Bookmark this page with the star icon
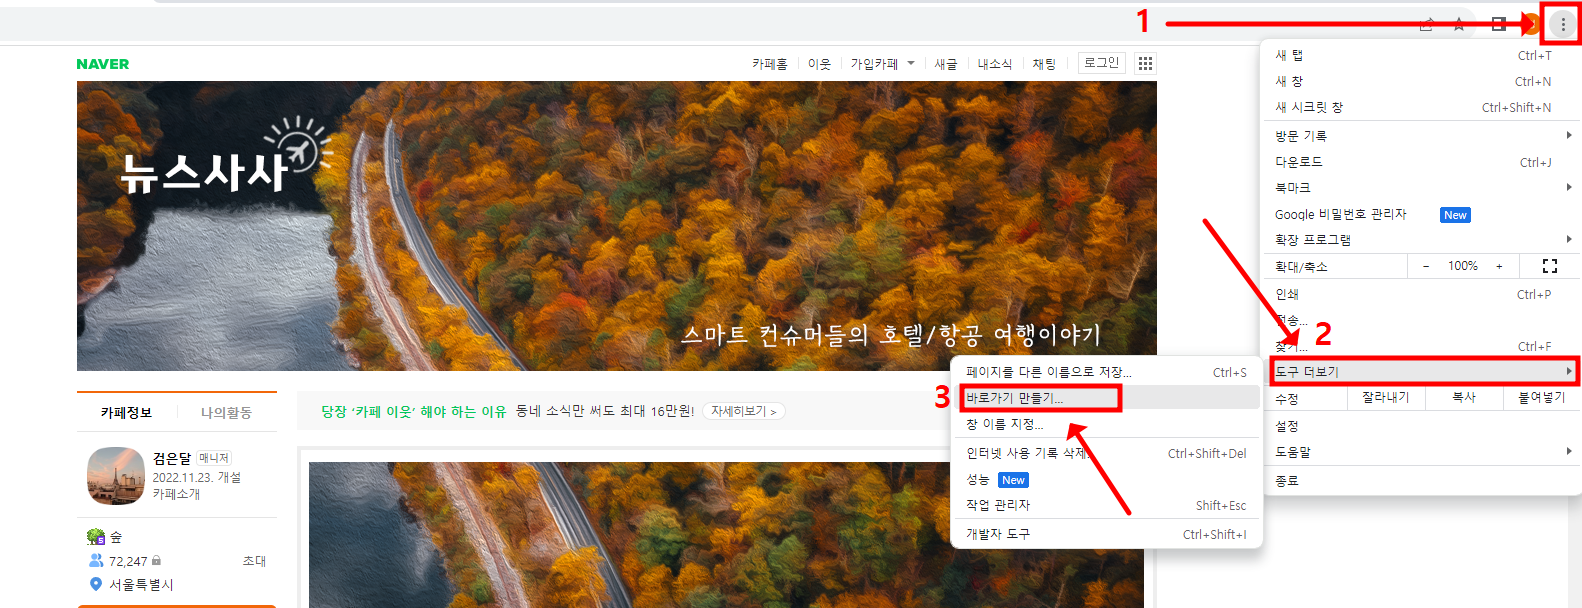 tap(1459, 24)
